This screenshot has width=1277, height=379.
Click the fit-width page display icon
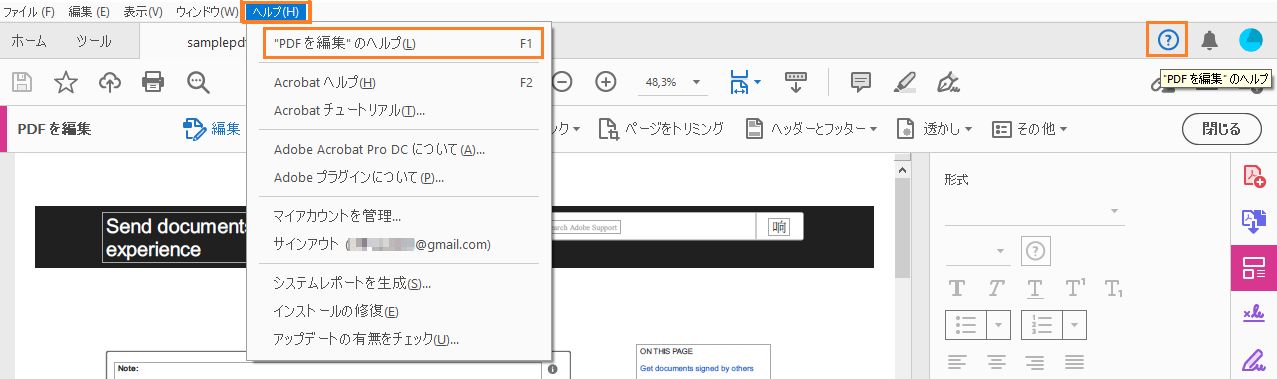click(740, 82)
